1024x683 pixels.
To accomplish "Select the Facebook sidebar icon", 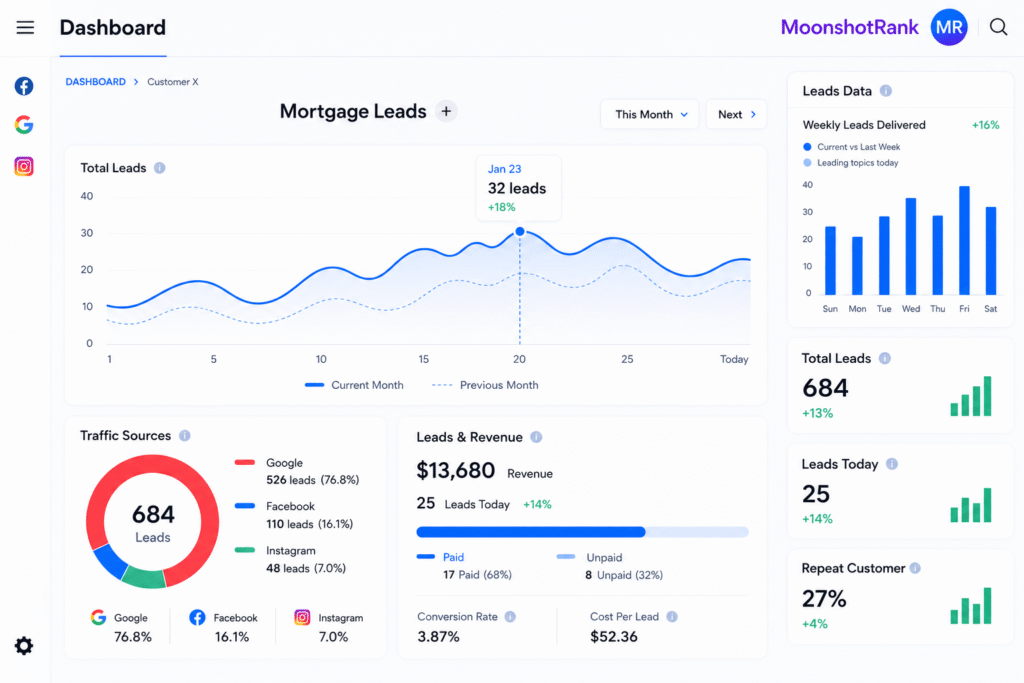I will 24,86.
